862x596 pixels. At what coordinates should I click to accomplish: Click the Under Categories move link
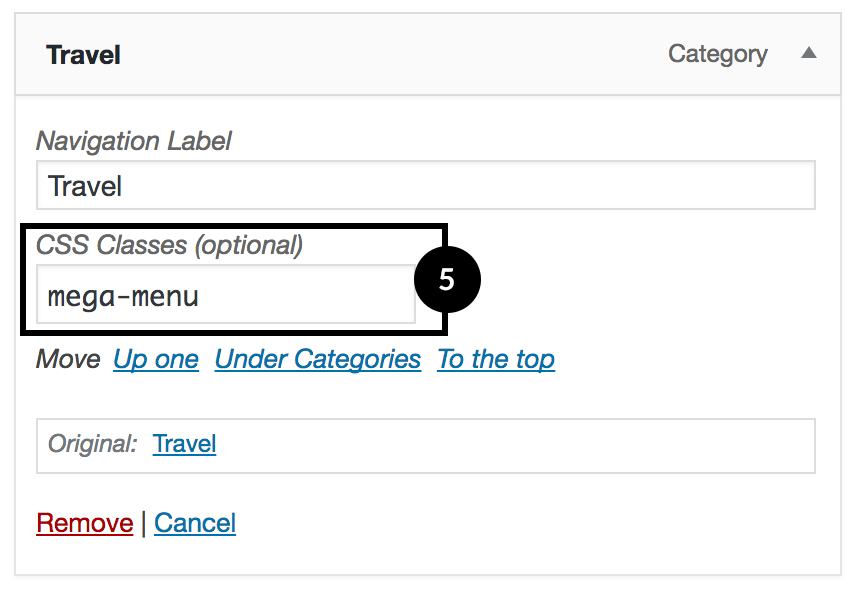pyautogui.click(x=318, y=359)
